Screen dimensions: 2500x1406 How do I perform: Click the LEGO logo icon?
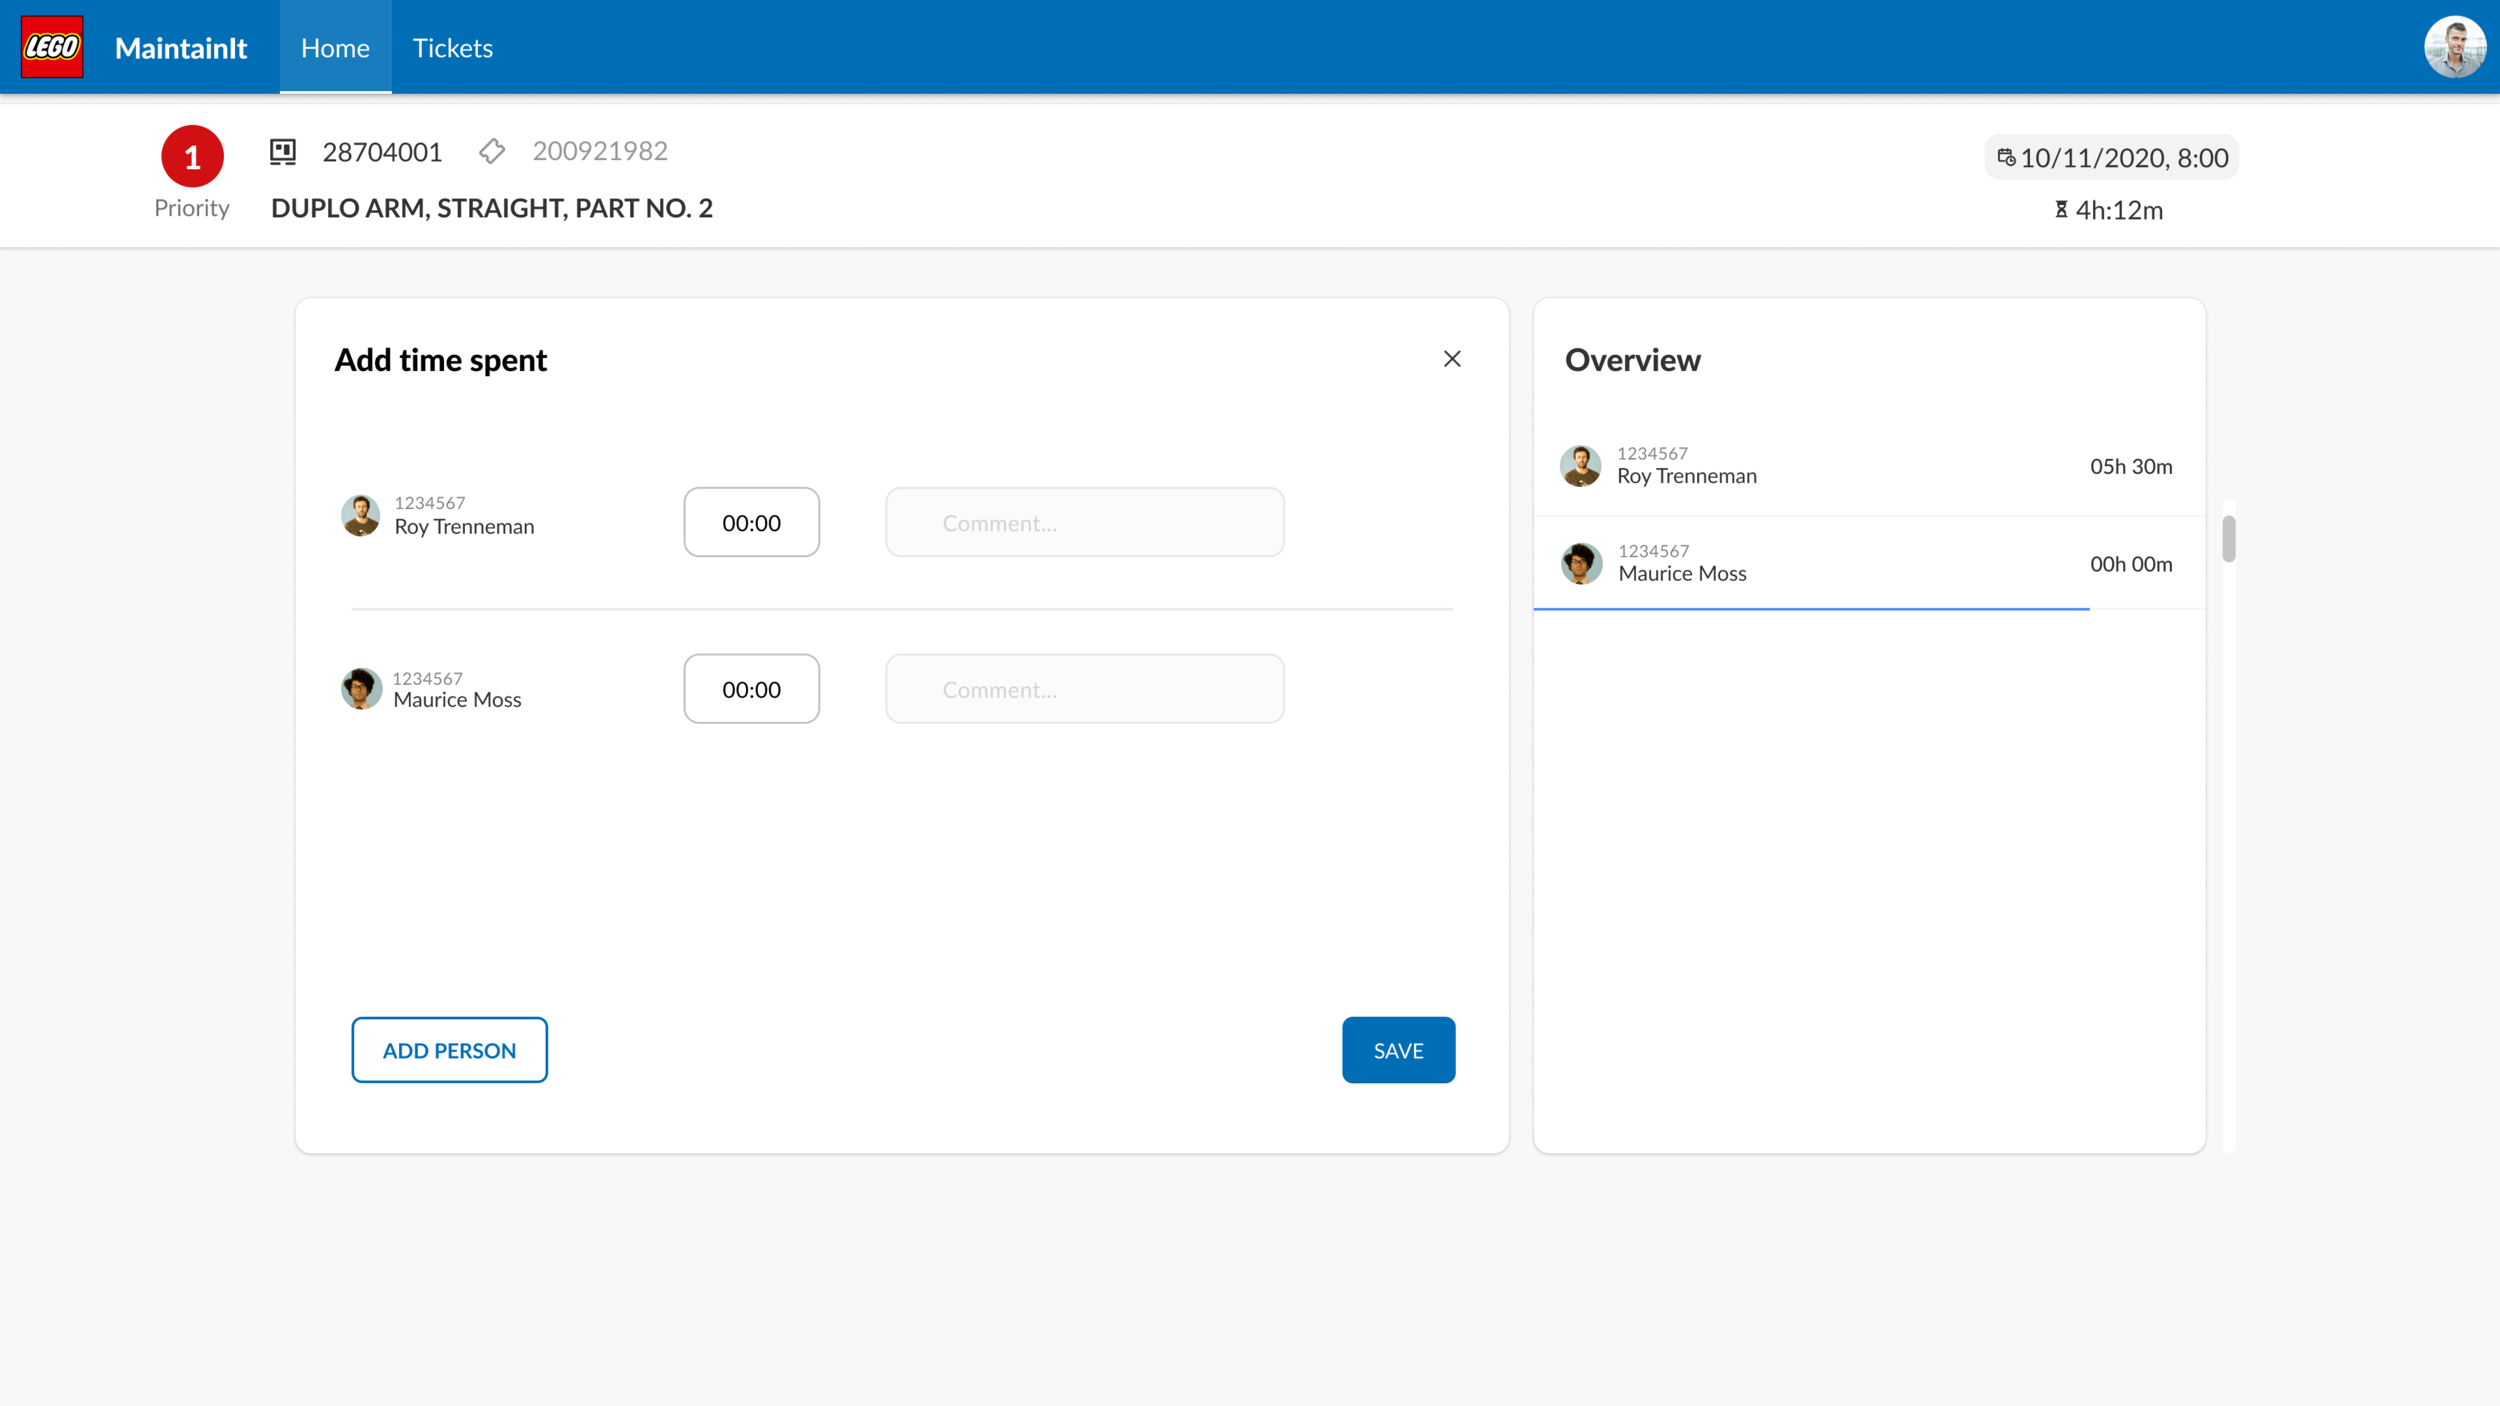click(x=52, y=47)
